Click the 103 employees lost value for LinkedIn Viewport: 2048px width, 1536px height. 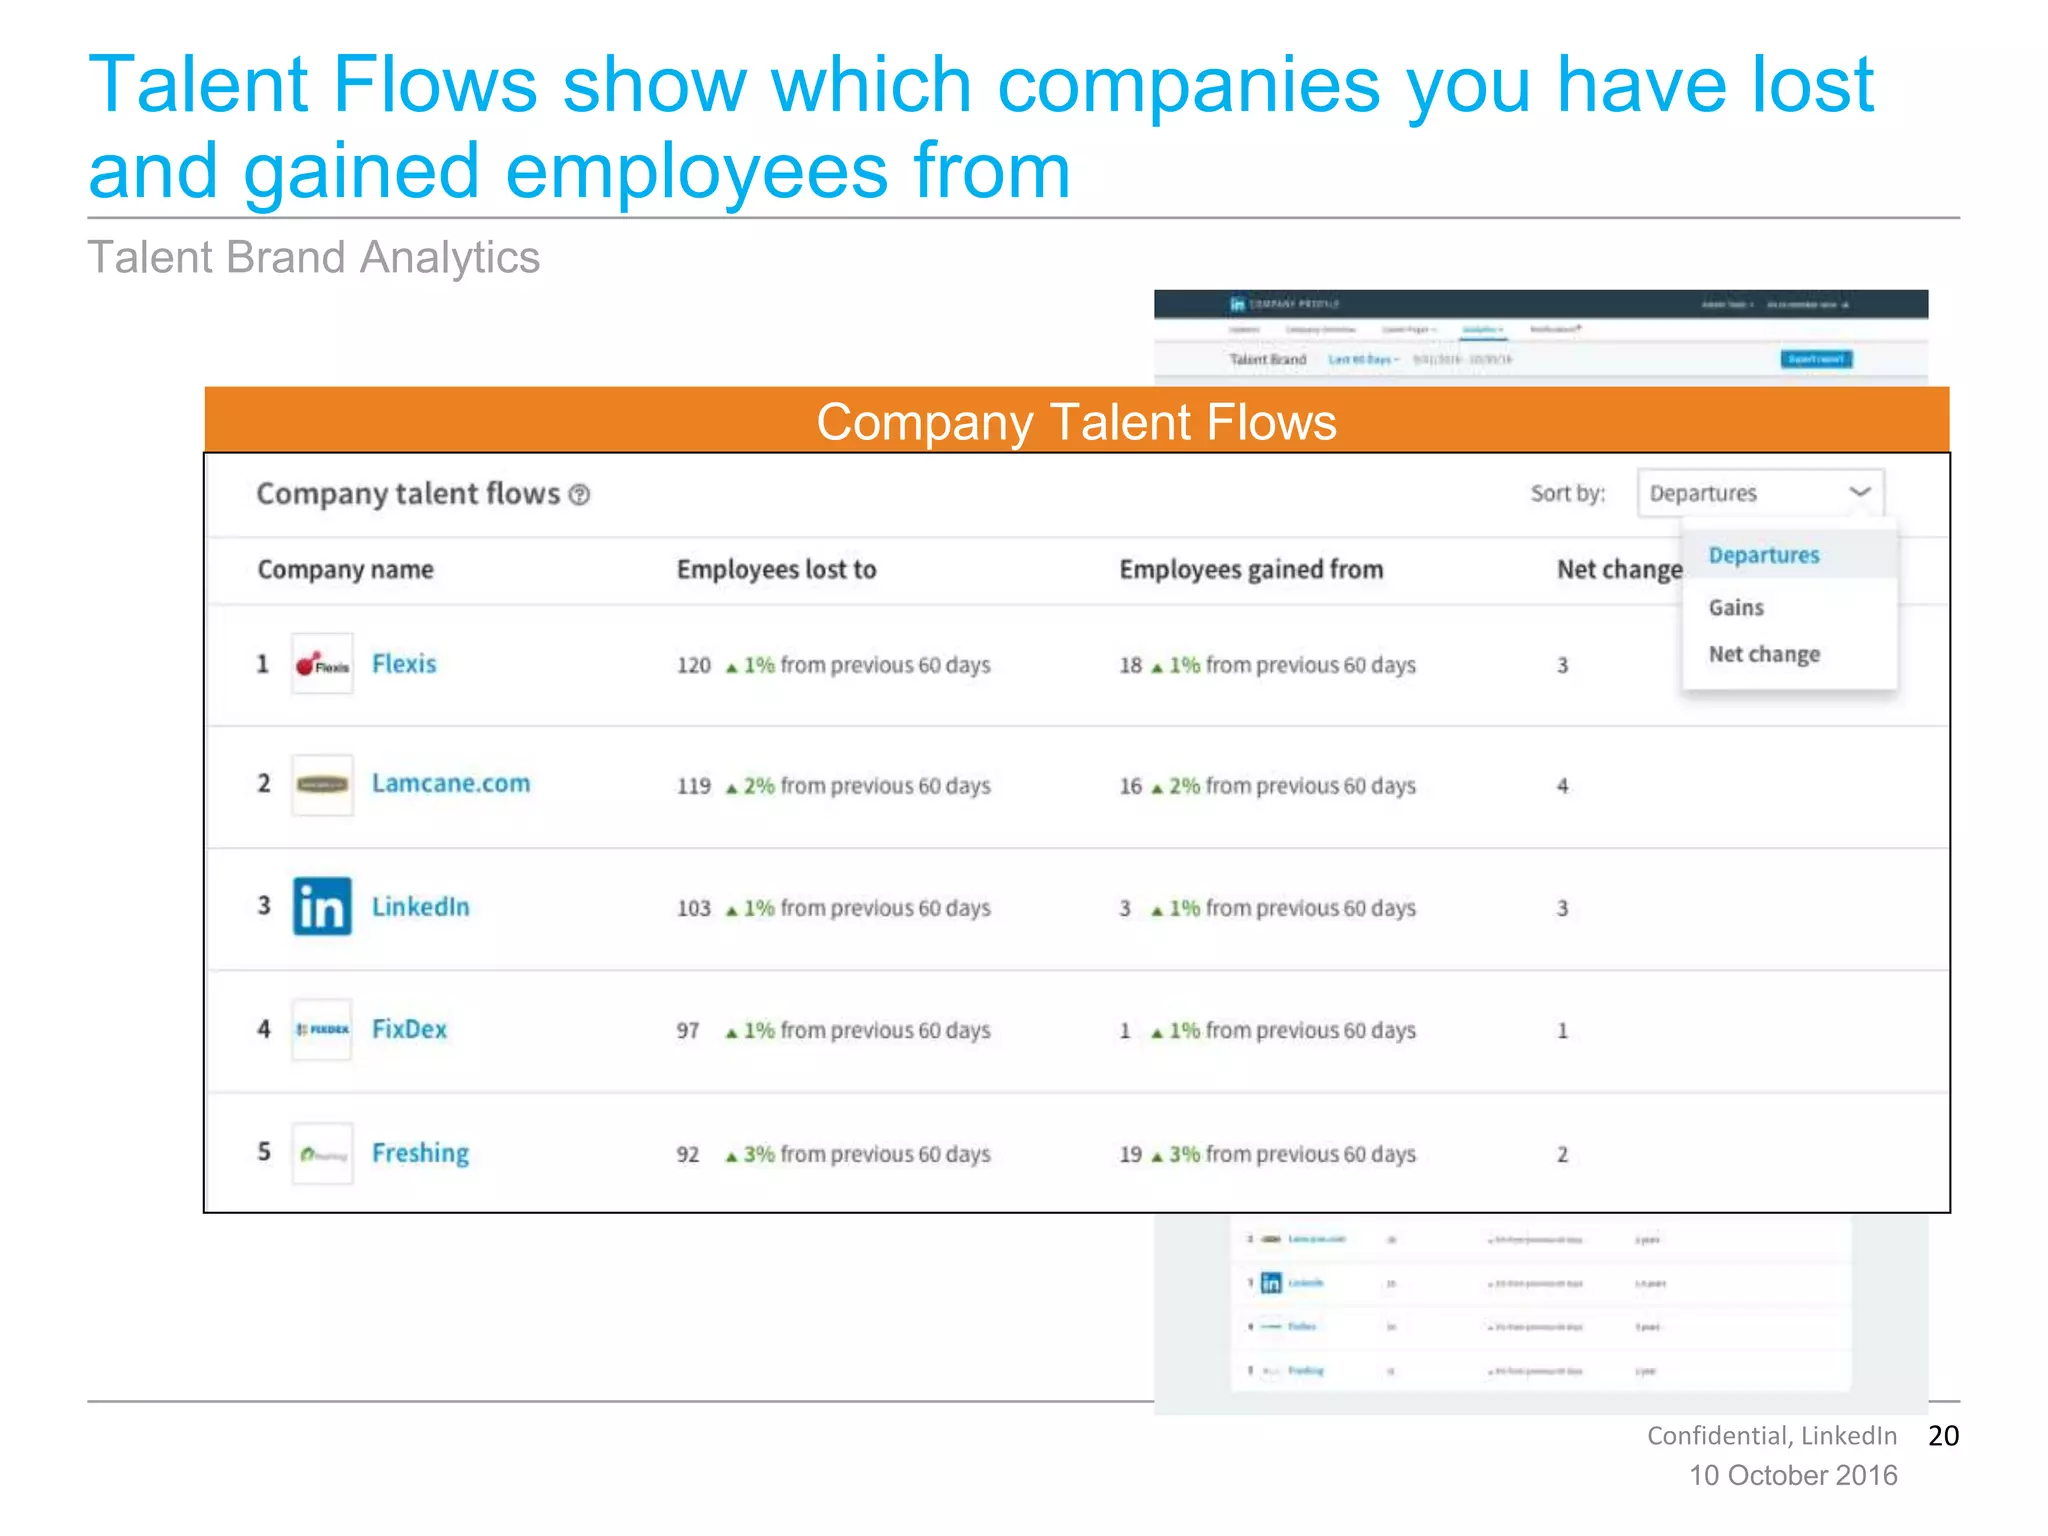(x=694, y=909)
